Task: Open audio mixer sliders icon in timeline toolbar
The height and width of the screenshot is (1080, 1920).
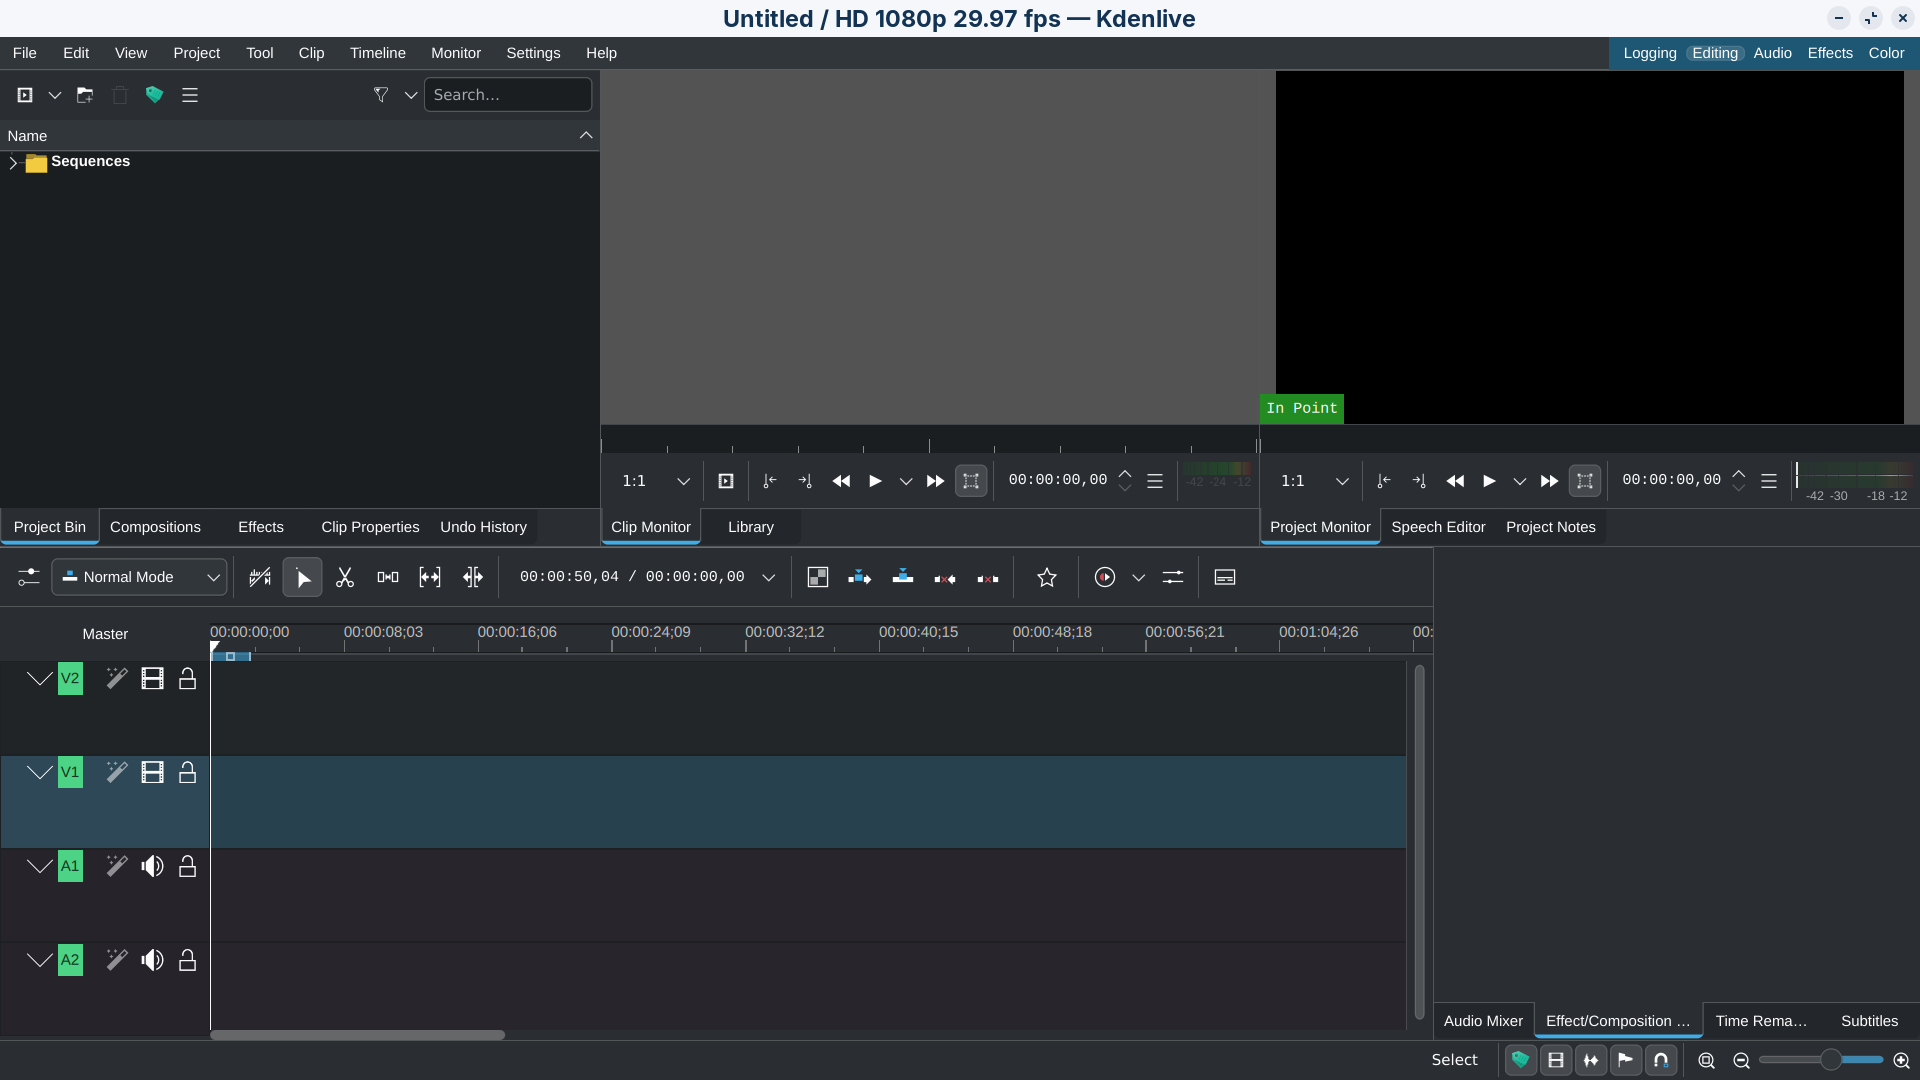Action: click(x=1173, y=578)
